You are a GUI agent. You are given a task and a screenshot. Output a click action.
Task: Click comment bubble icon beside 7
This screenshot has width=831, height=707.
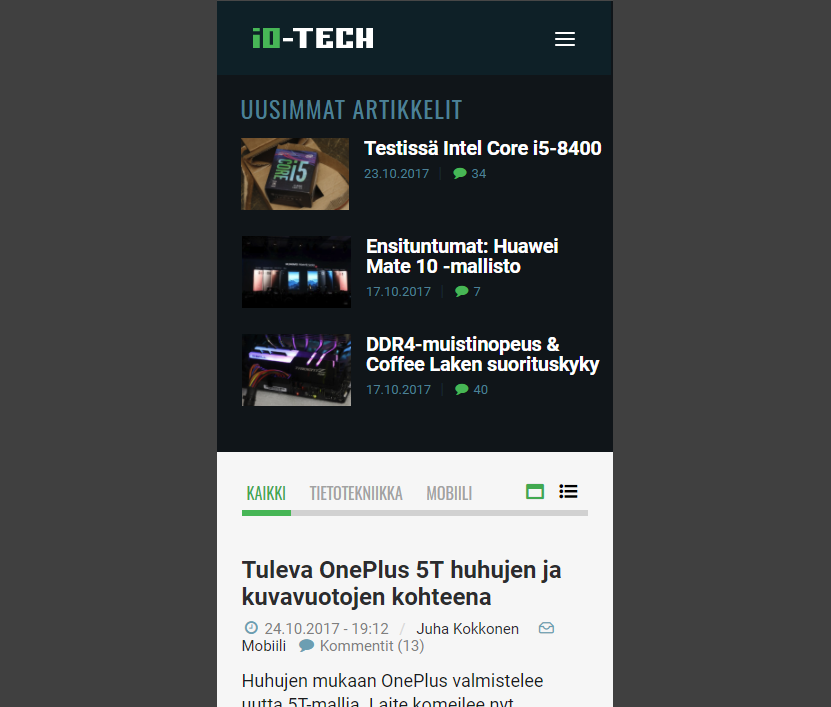pos(462,291)
